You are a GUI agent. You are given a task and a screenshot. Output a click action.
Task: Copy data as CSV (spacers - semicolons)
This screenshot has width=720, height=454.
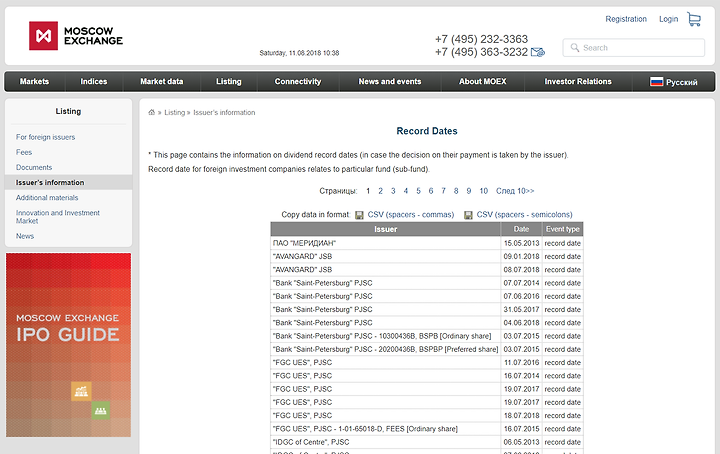point(524,215)
